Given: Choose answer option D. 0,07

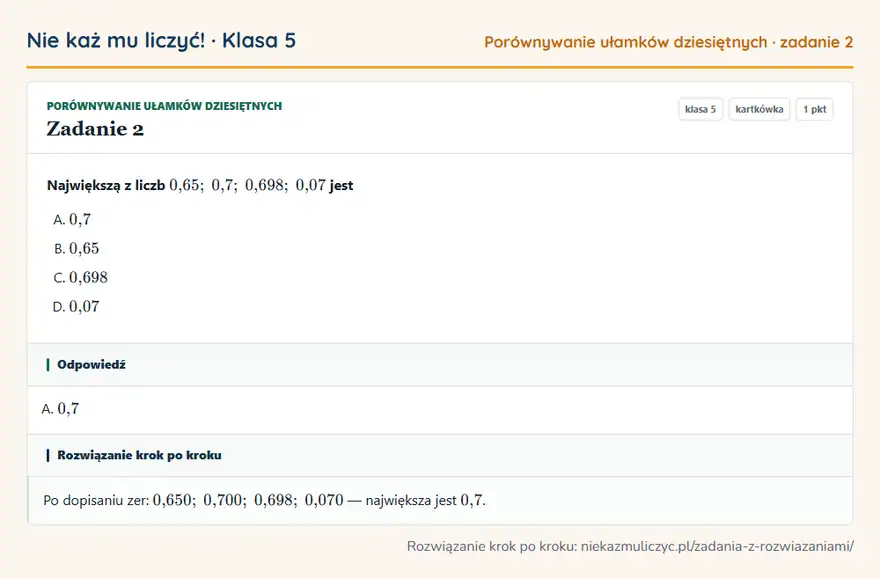Looking at the screenshot, I should (x=76, y=307).
